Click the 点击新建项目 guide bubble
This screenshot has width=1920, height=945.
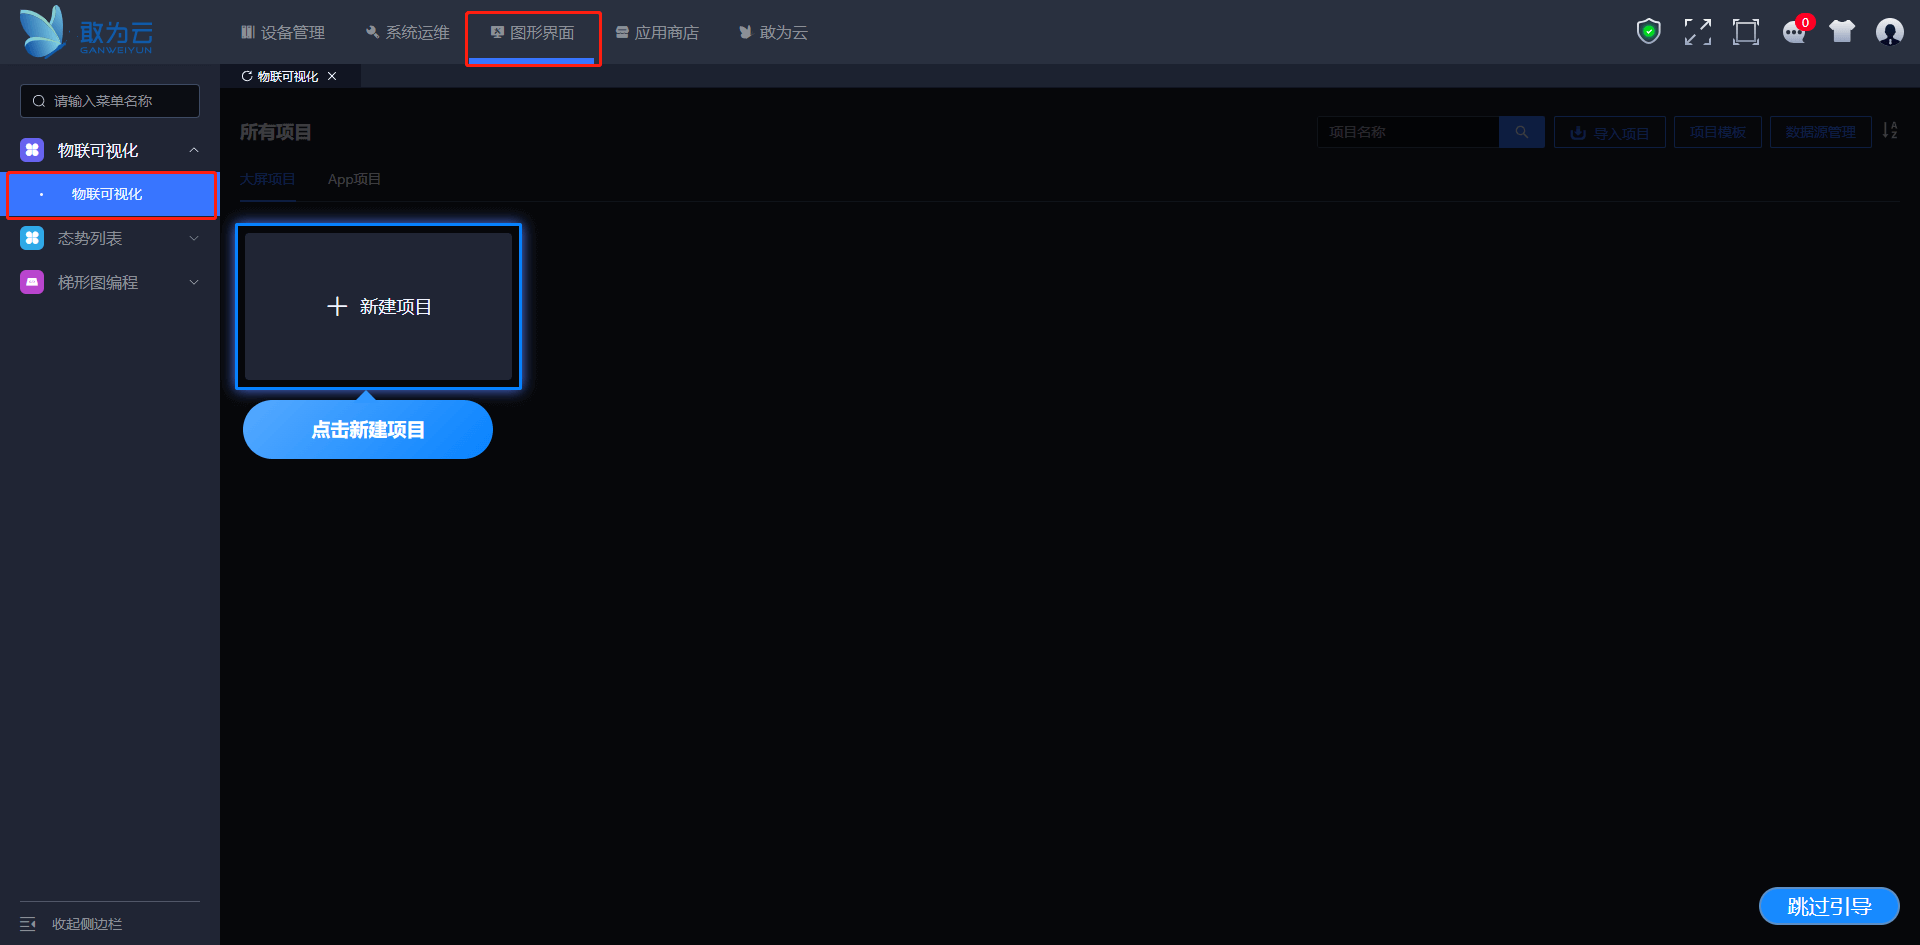pyautogui.click(x=368, y=430)
